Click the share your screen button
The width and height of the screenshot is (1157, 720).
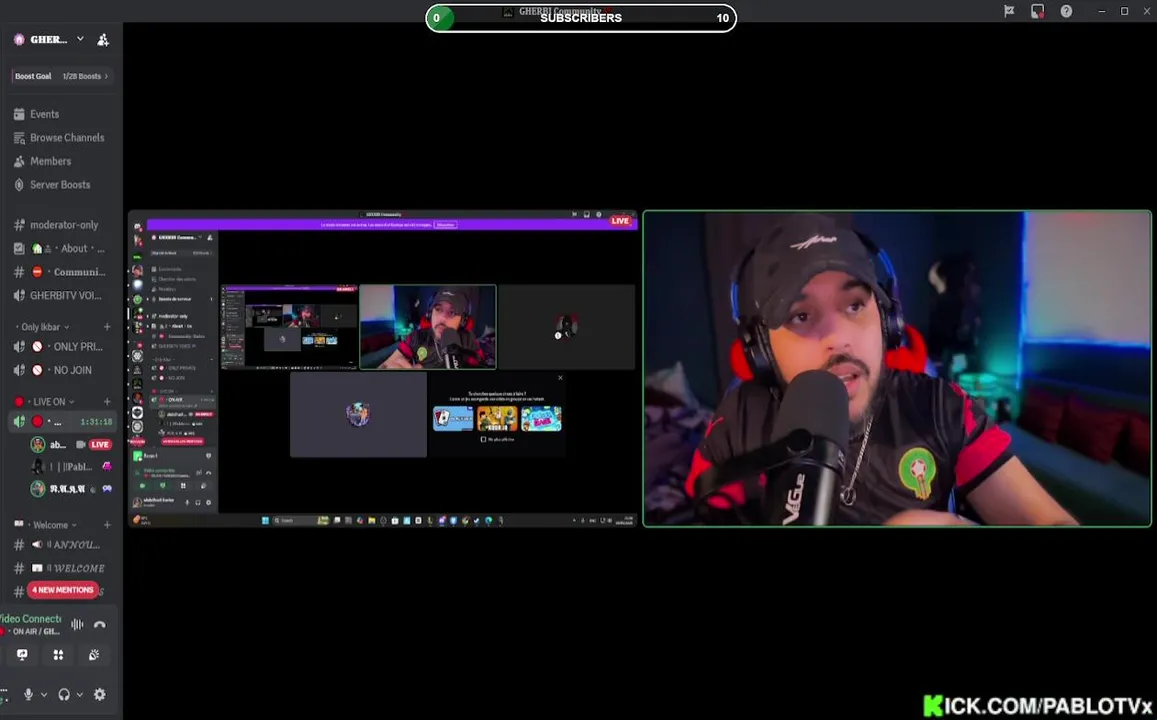point(22,655)
